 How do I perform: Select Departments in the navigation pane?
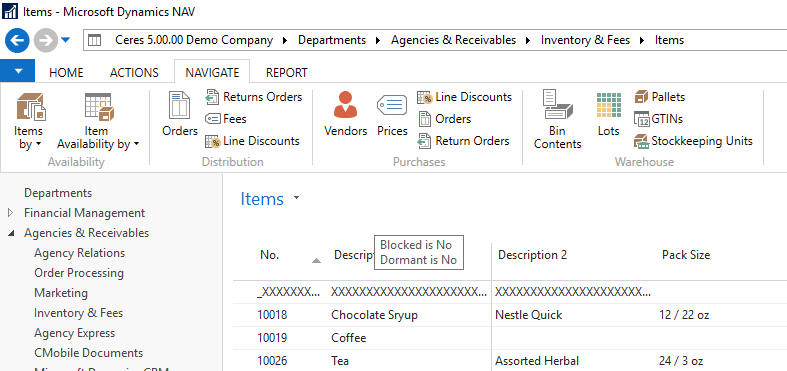click(x=58, y=193)
